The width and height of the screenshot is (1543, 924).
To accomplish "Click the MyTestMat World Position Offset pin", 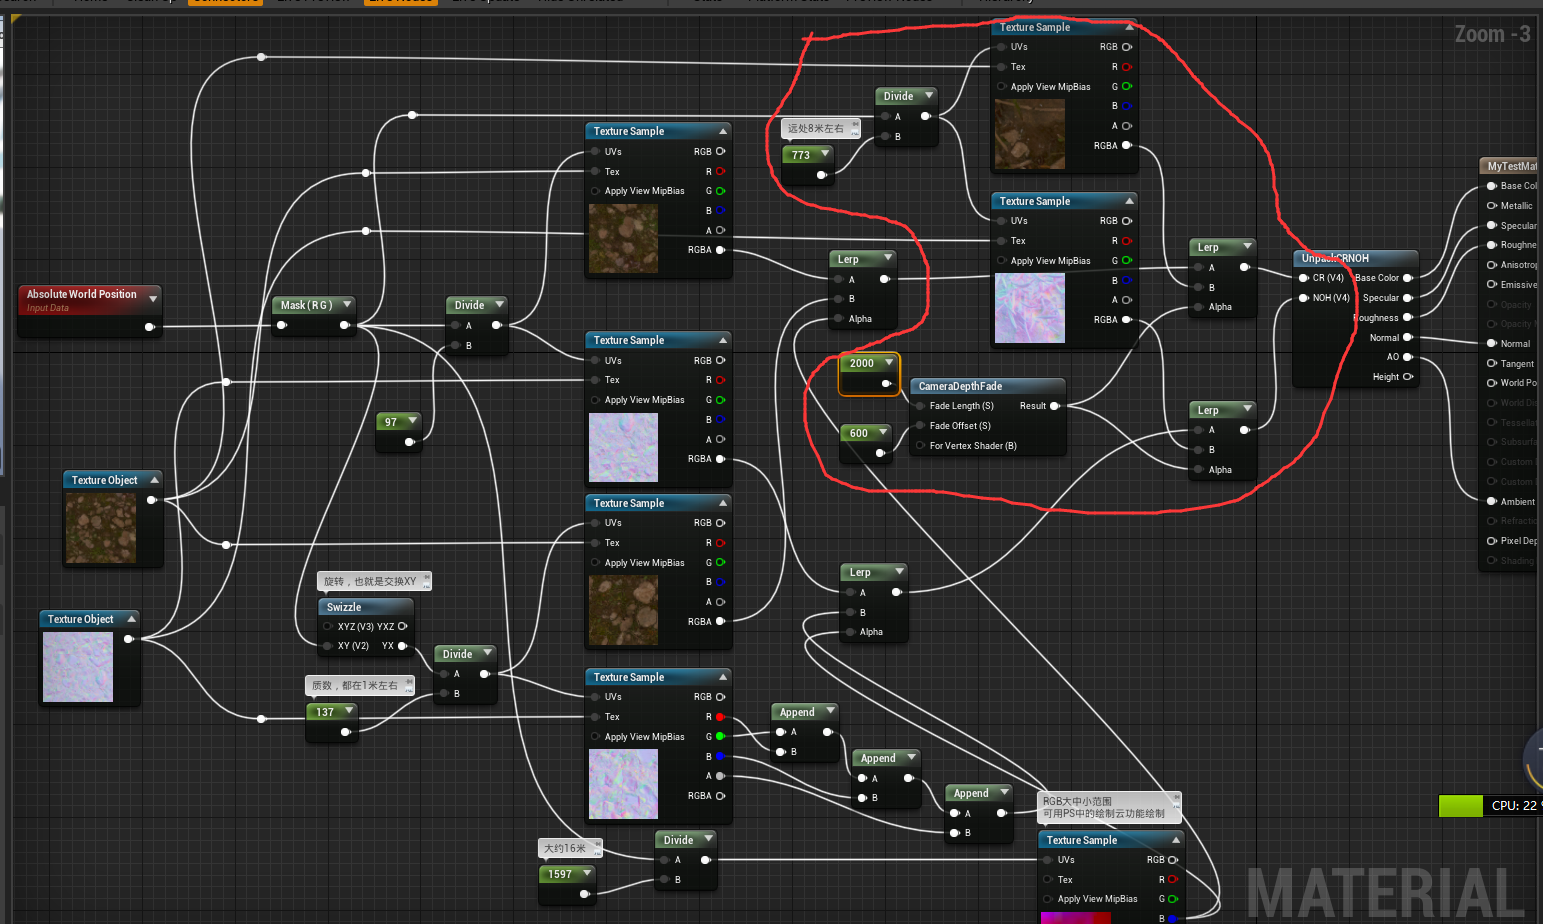I will (x=1492, y=383).
